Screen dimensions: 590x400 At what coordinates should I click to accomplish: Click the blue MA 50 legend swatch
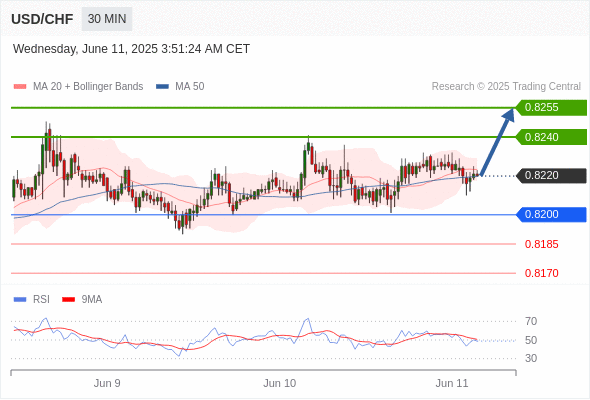pyautogui.click(x=162, y=87)
